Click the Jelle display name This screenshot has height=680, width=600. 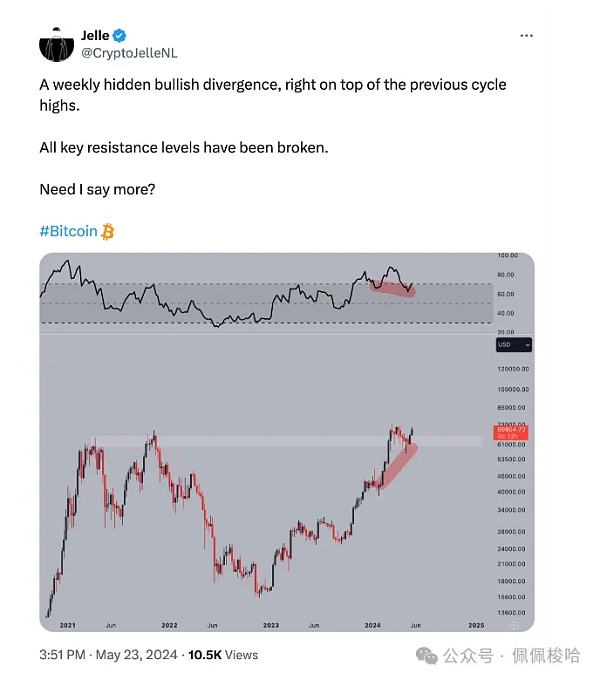coord(95,35)
